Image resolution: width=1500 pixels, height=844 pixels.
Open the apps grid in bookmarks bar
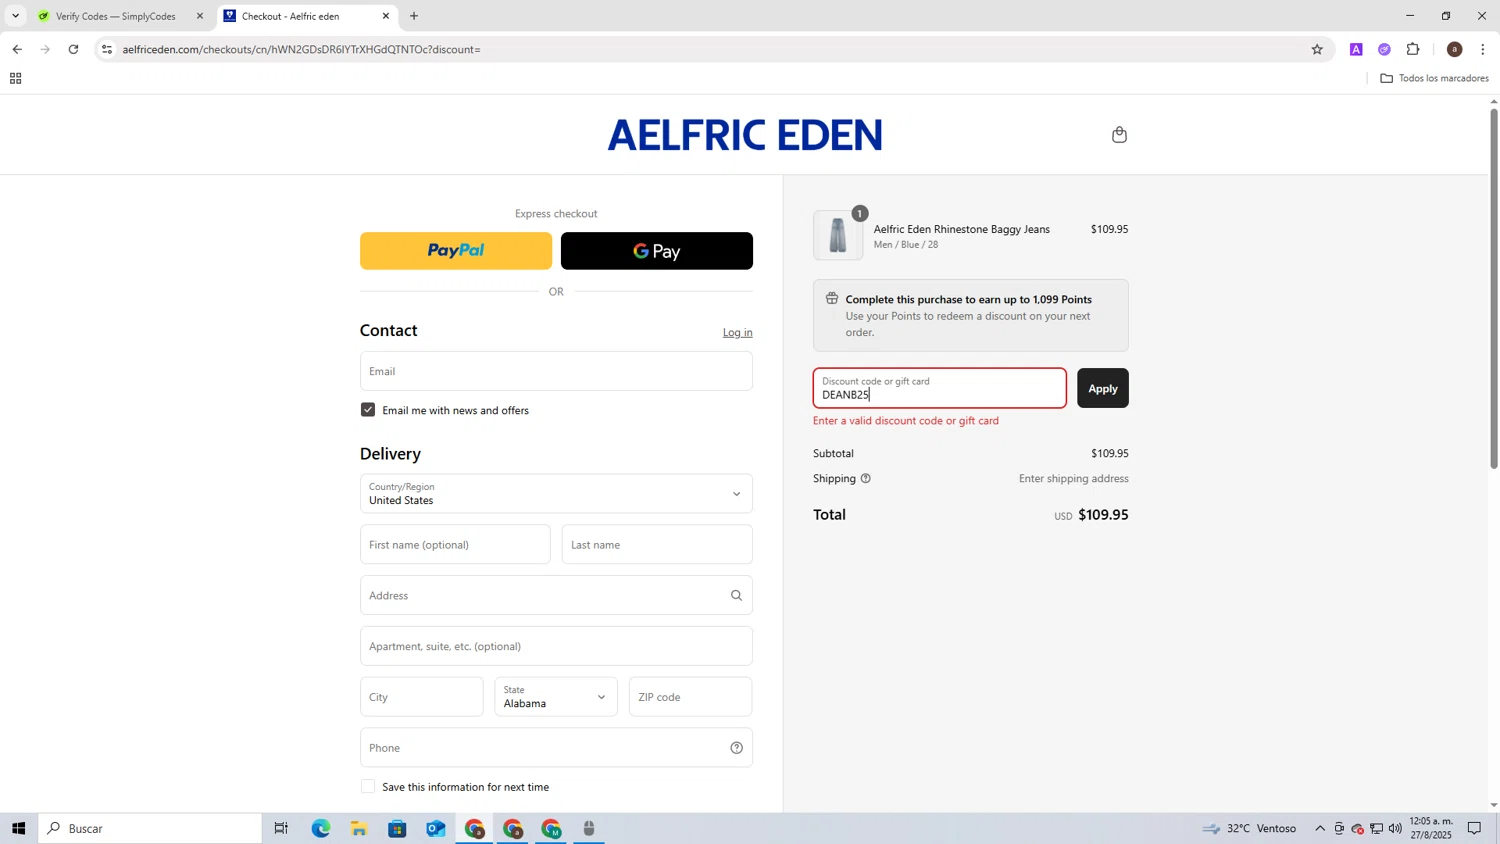pos(15,78)
